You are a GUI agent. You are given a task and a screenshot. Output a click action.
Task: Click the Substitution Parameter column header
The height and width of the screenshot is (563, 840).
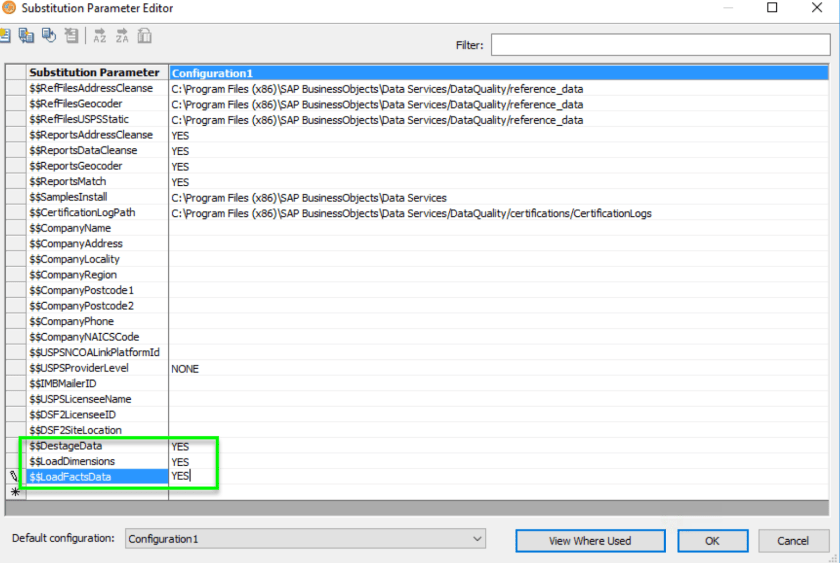(x=95, y=73)
